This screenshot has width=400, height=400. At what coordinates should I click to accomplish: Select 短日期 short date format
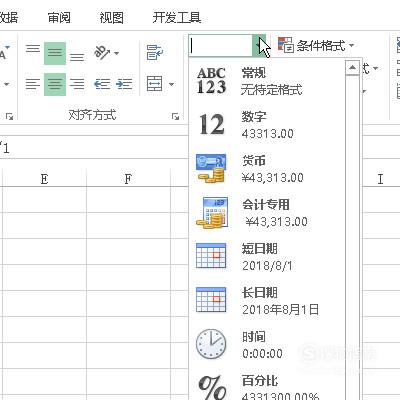[x=267, y=257]
